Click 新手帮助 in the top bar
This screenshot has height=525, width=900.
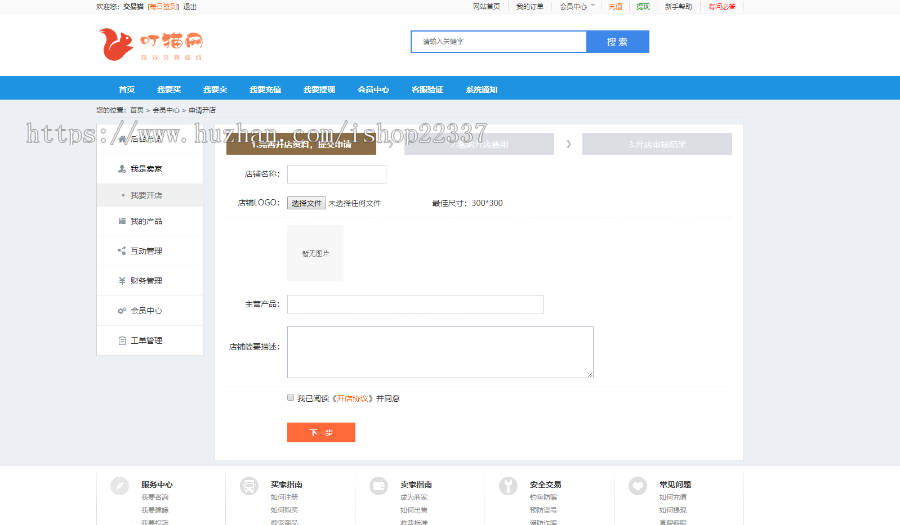pyautogui.click(x=678, y=6)
